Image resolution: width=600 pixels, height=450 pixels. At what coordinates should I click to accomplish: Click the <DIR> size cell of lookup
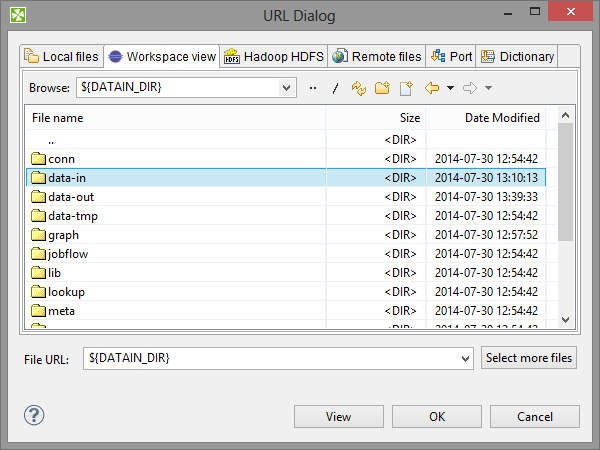400,292
